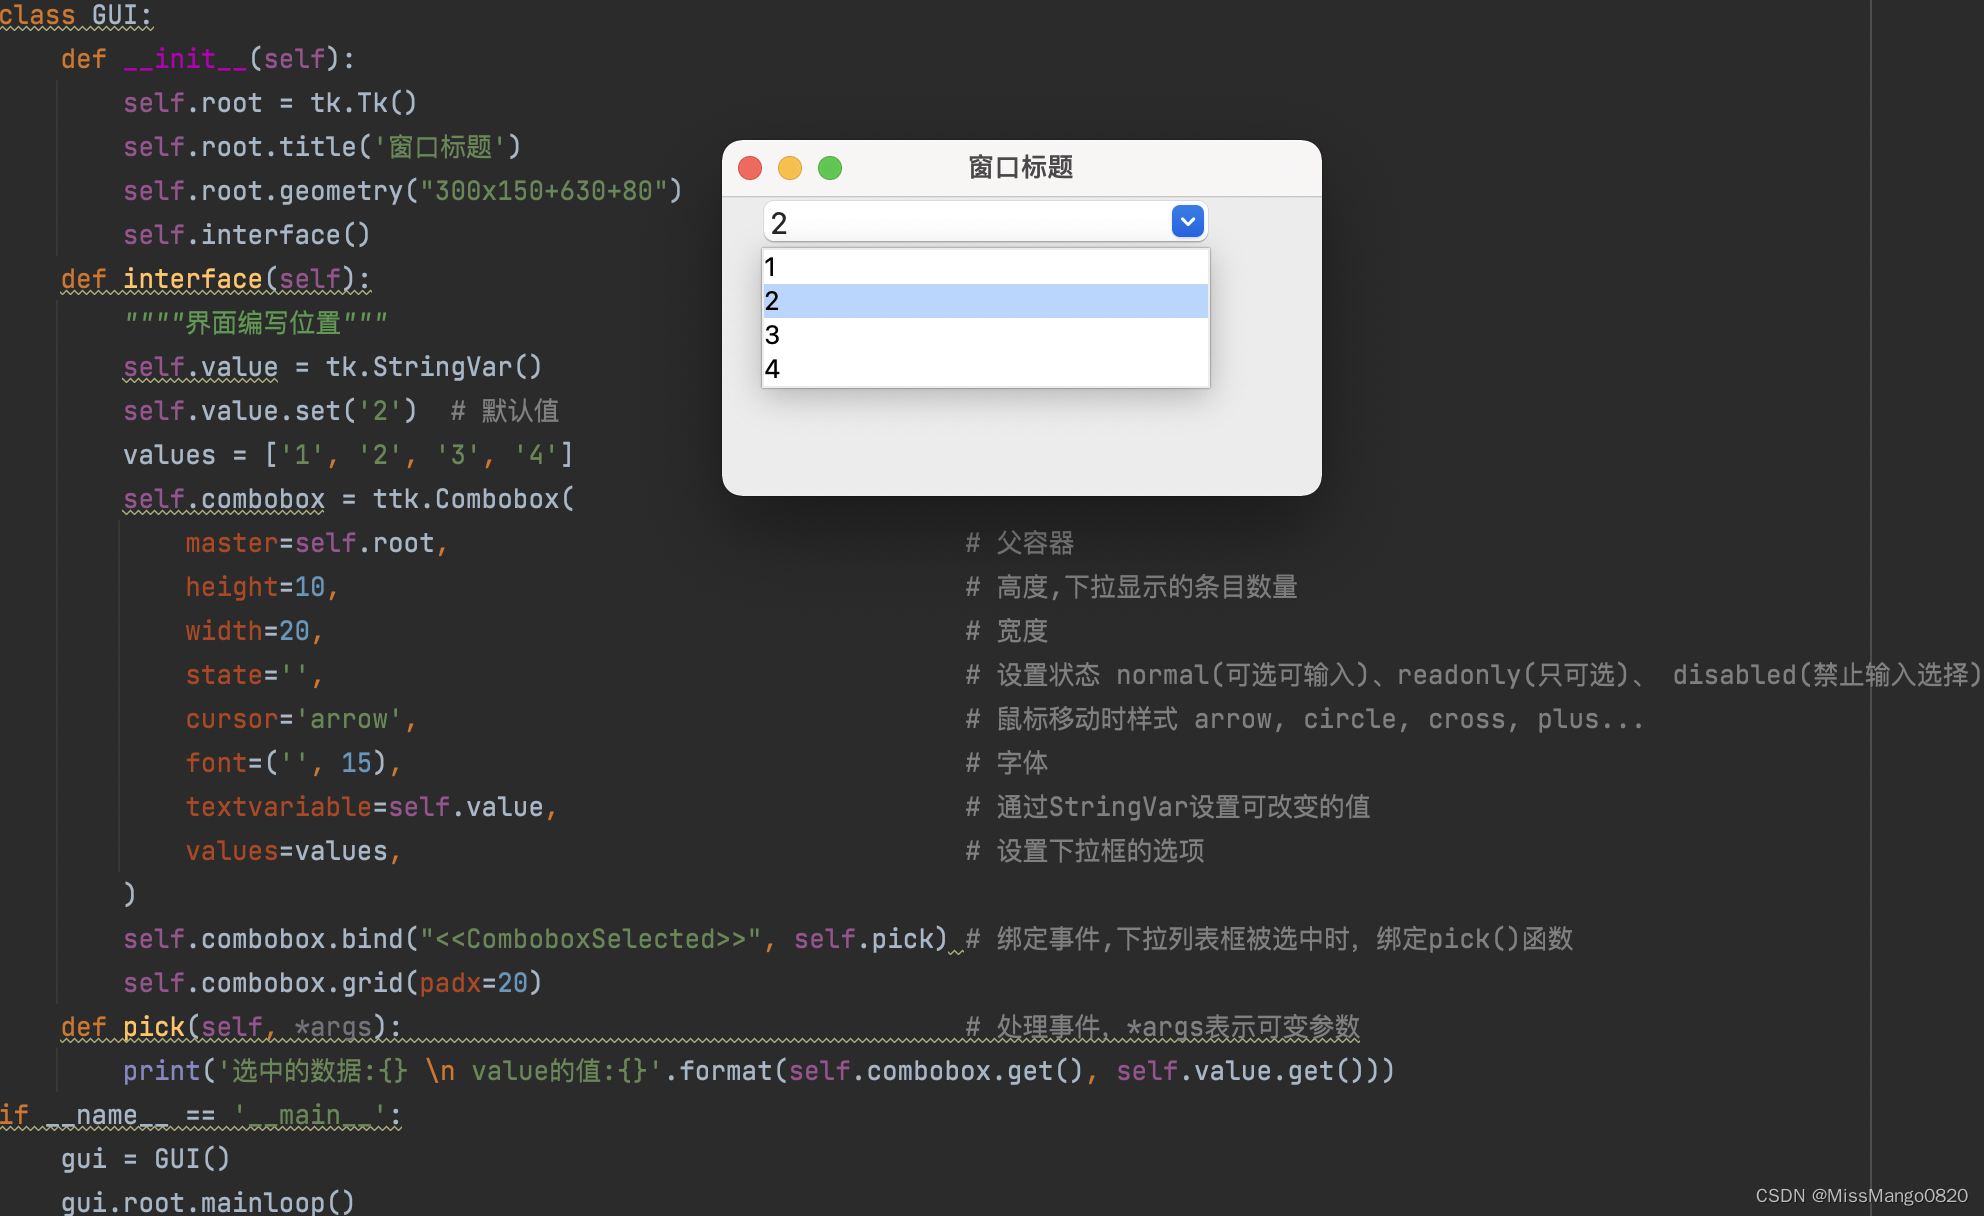Screen dimensions: 1984x1216
Task: Click 'self.root = tk.Tk()' code line
Action: pyautogui.click(x=270, y=103)
